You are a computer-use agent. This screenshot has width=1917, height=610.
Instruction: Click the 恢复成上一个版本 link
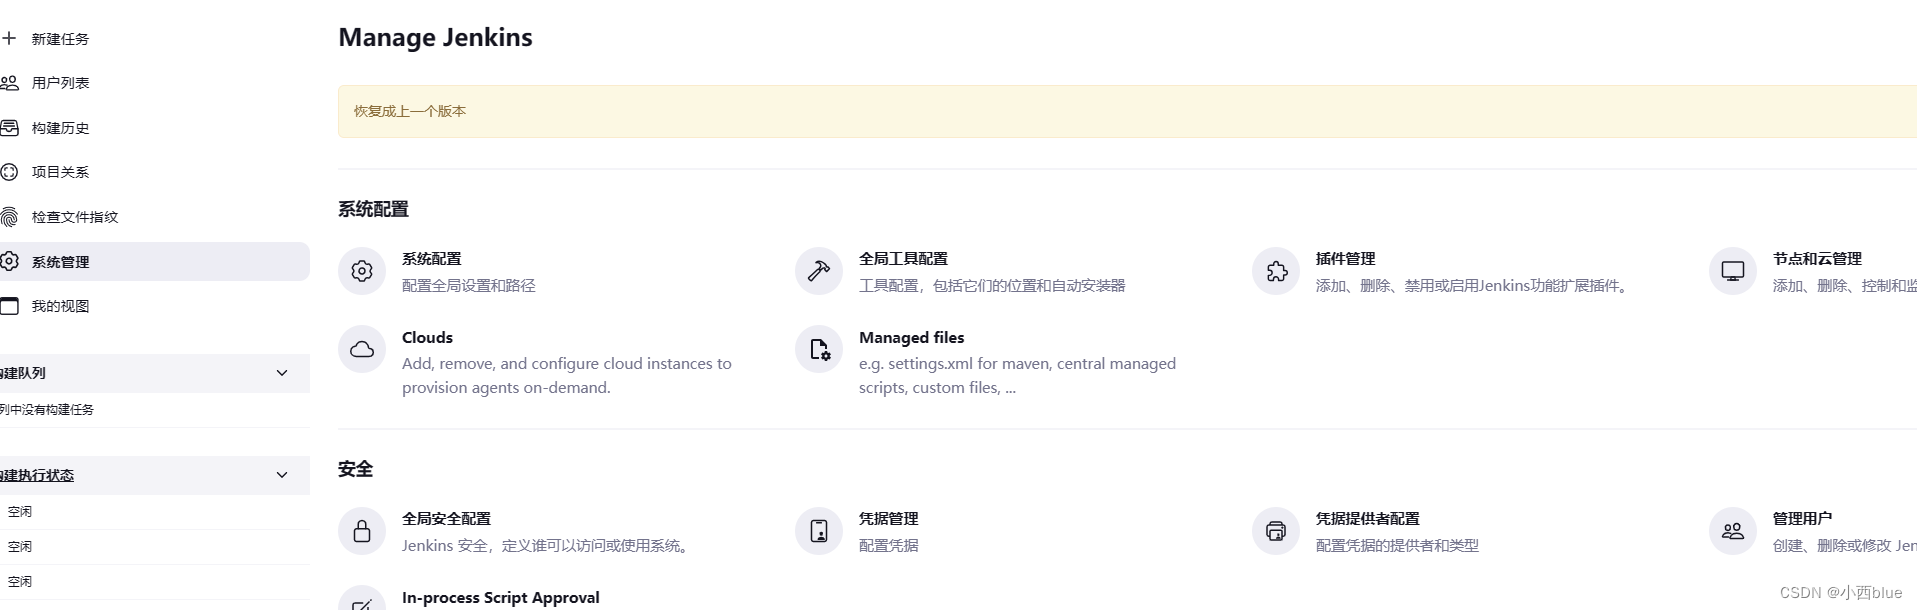[410, 111]
